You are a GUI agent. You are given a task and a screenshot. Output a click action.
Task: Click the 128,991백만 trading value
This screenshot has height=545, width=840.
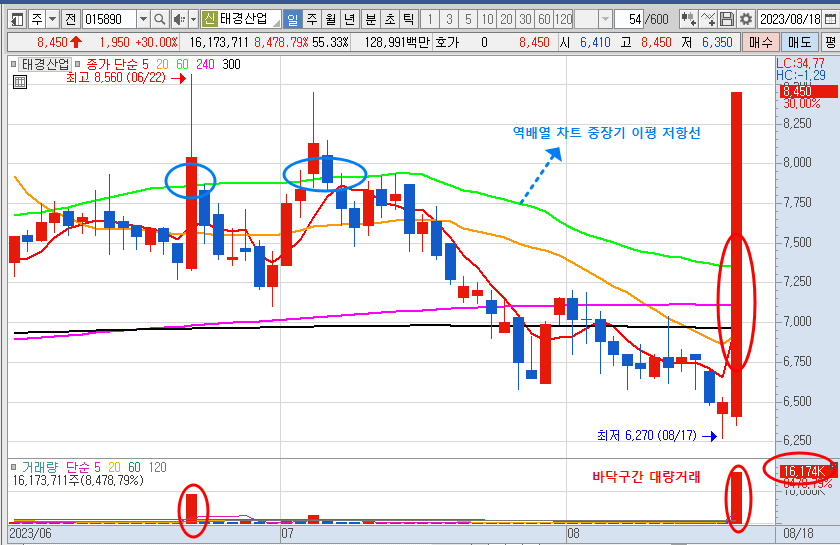pos(397,42)
